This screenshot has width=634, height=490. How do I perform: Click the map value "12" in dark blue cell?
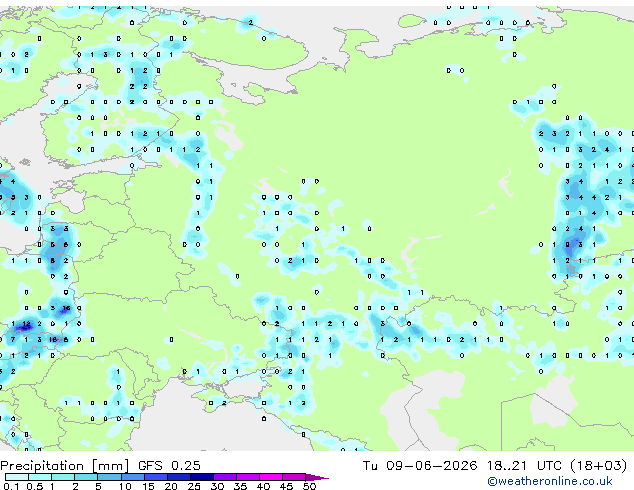pos(26,324)
